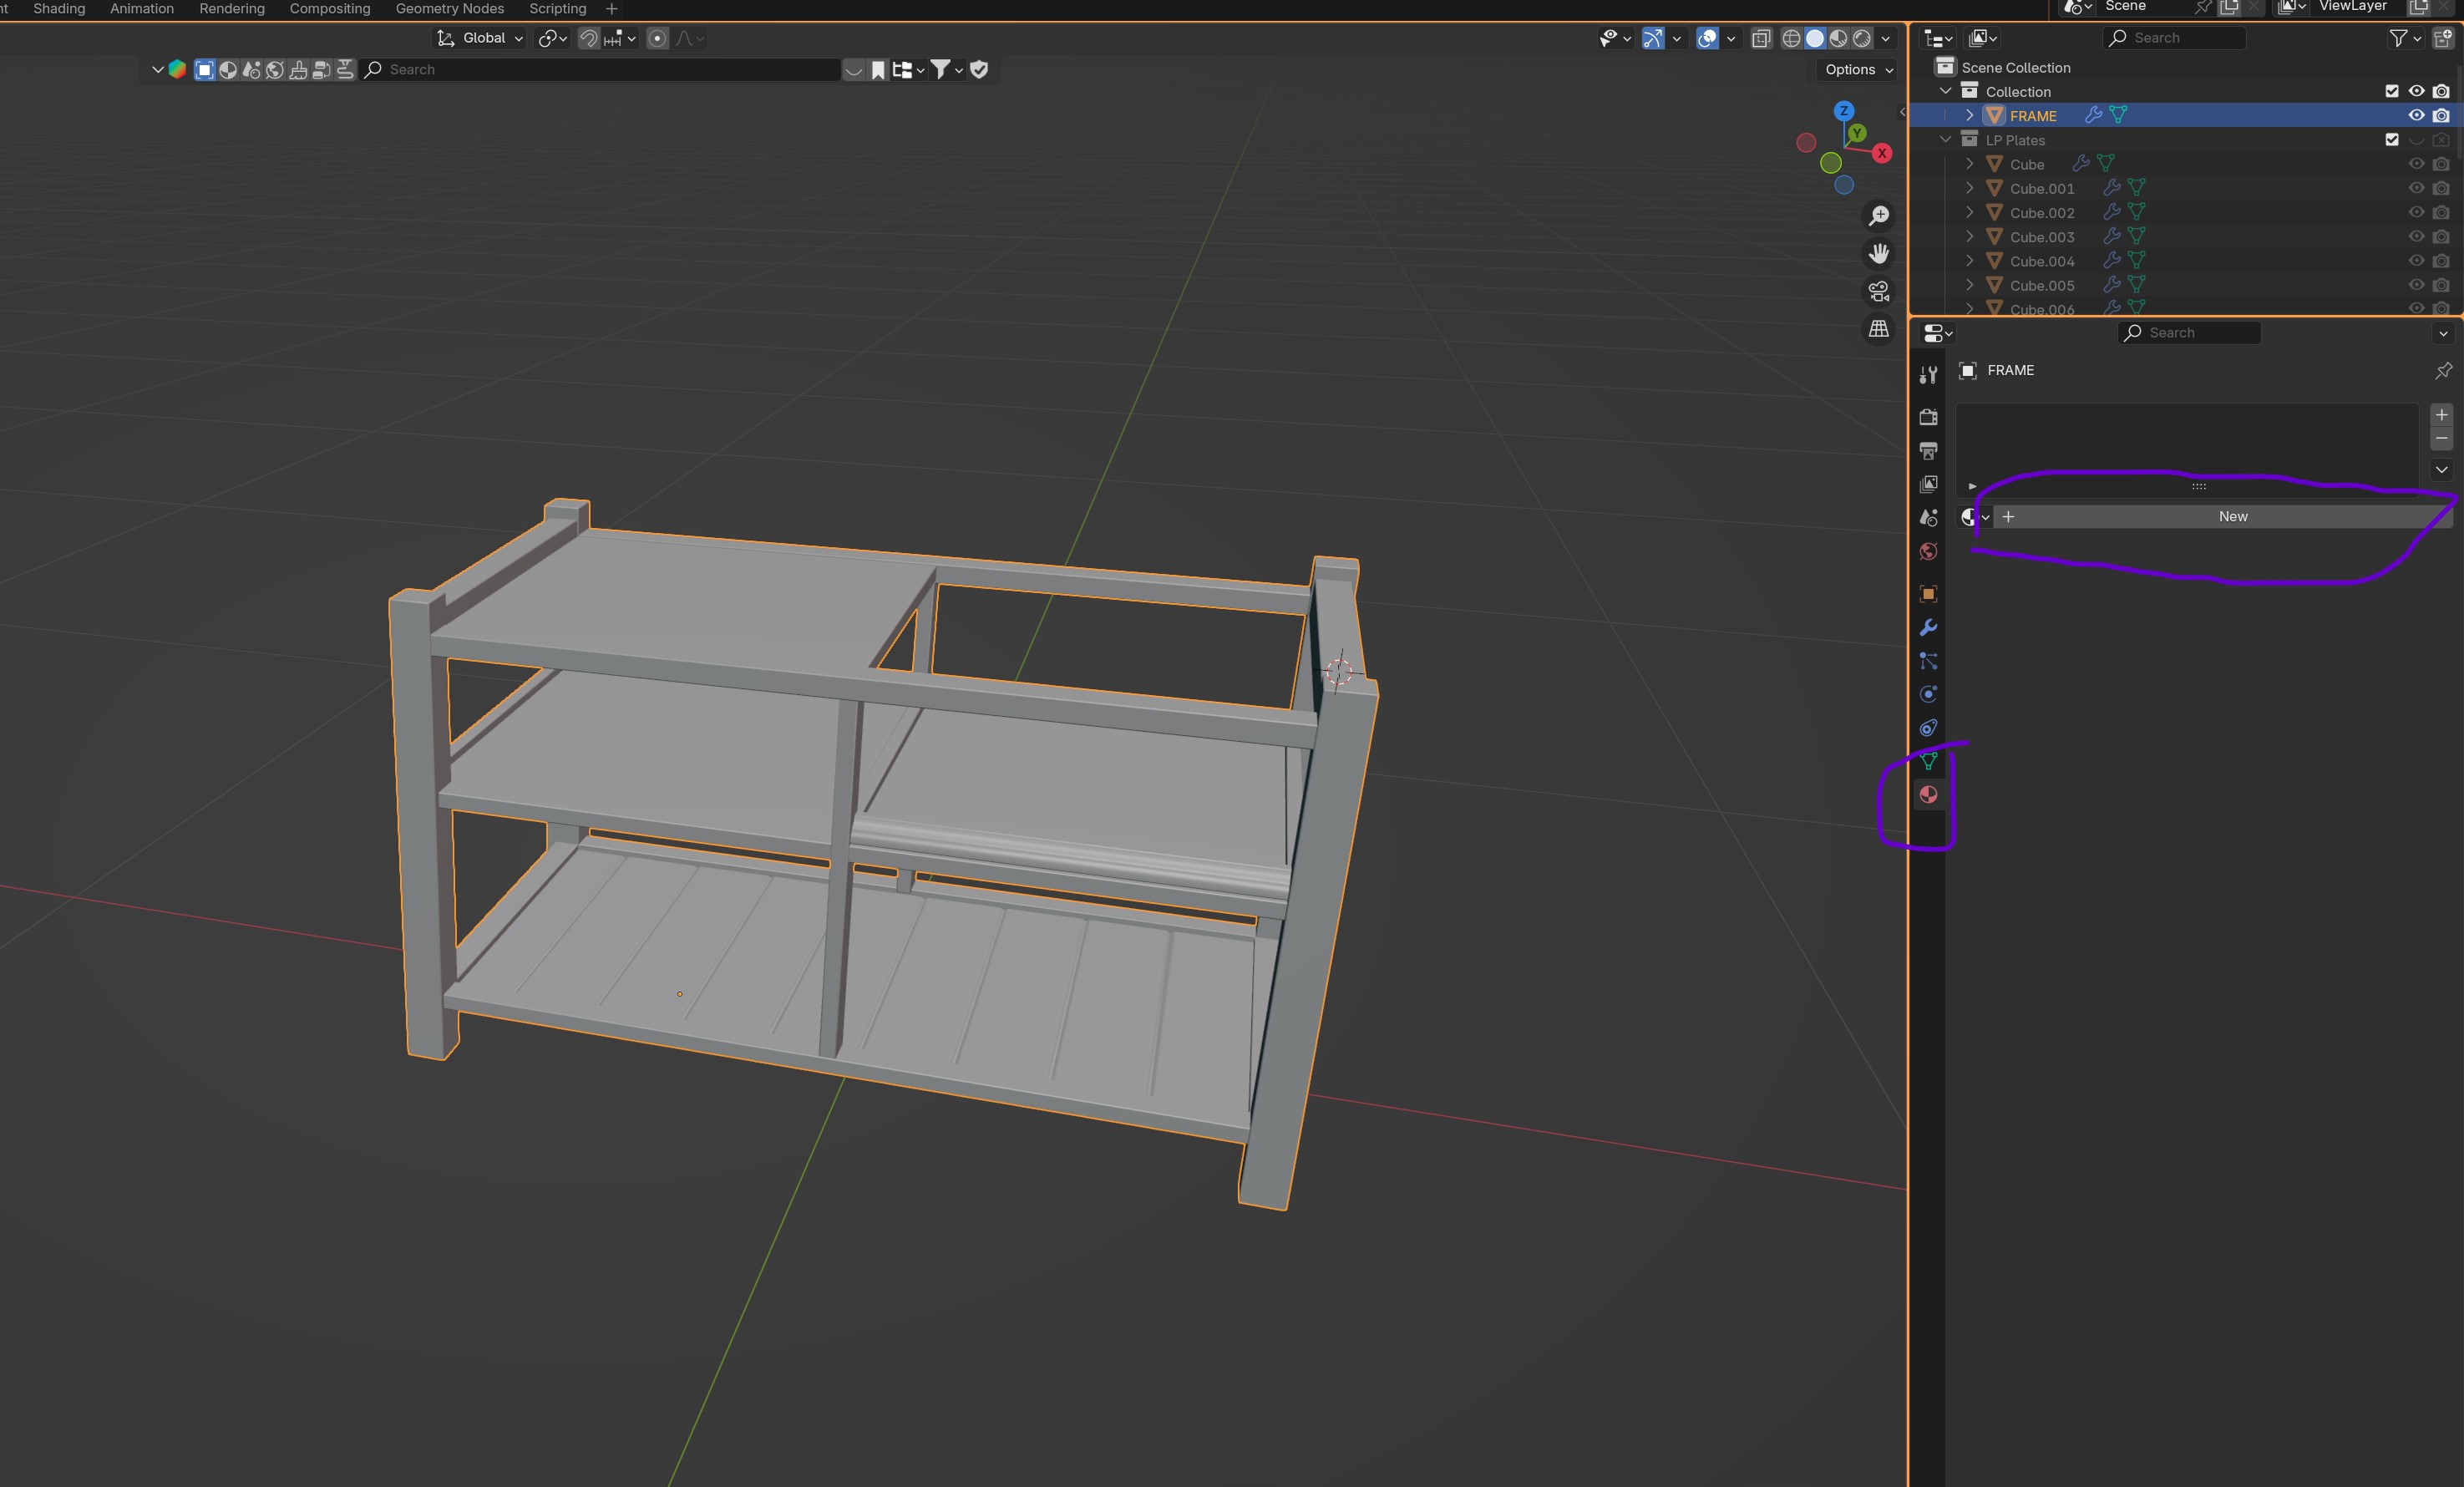Click the pin scene icon in top bar
Screen dimensions: 2464x1487
pyautogui.click(x=2202, y=7)
